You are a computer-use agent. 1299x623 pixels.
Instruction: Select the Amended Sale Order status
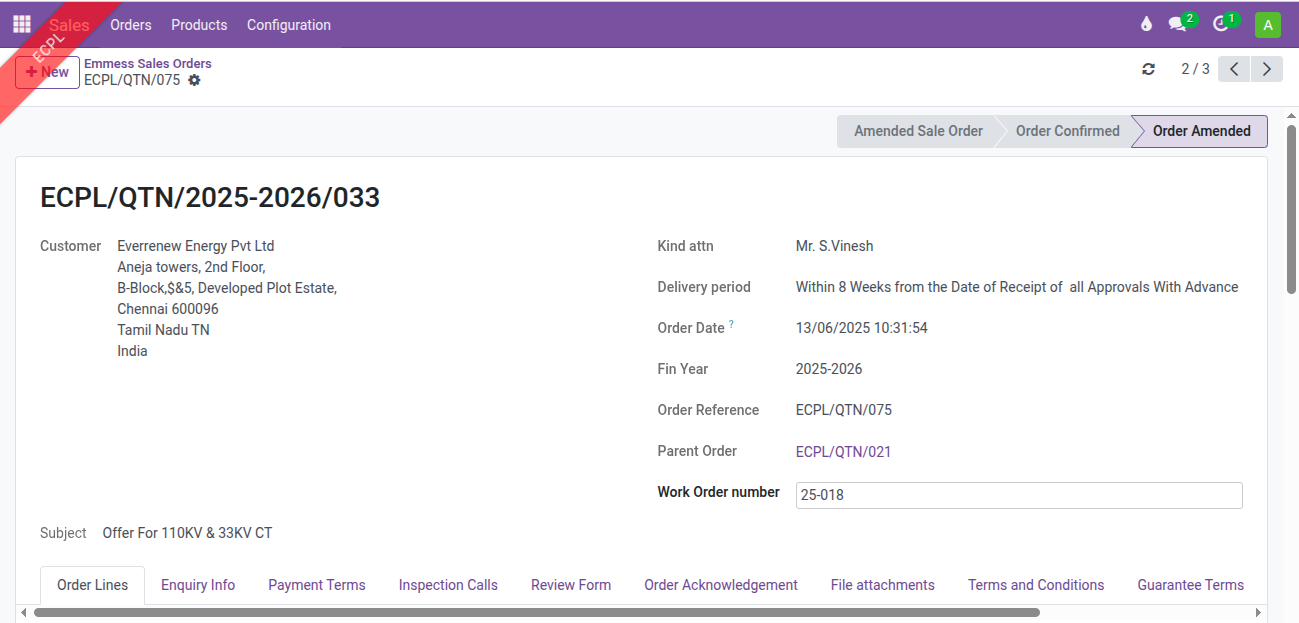[917, 131]
